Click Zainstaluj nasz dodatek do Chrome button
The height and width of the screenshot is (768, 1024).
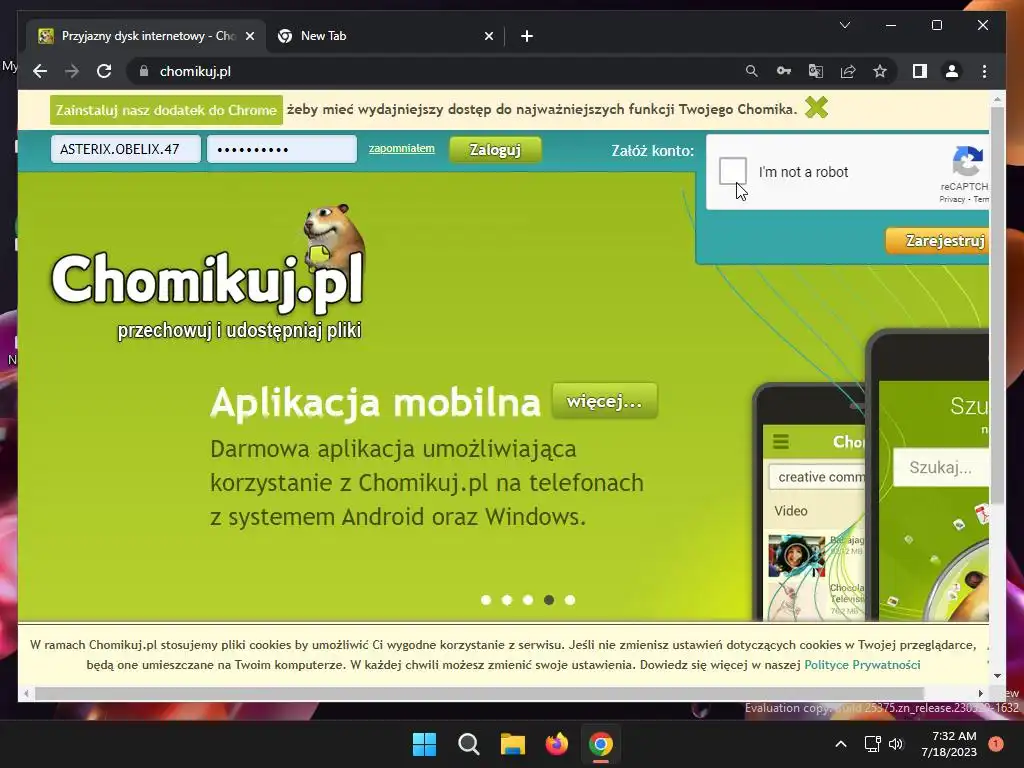(x=167, y=110)
